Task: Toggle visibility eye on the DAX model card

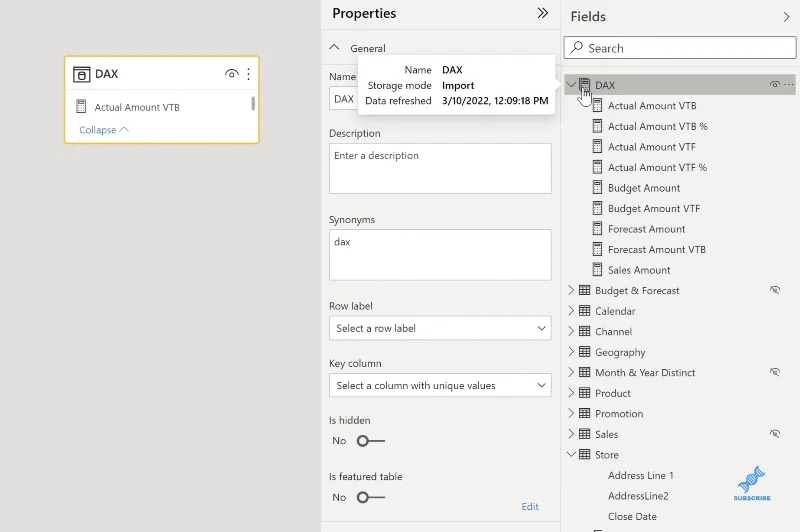Action: point(231,74)
